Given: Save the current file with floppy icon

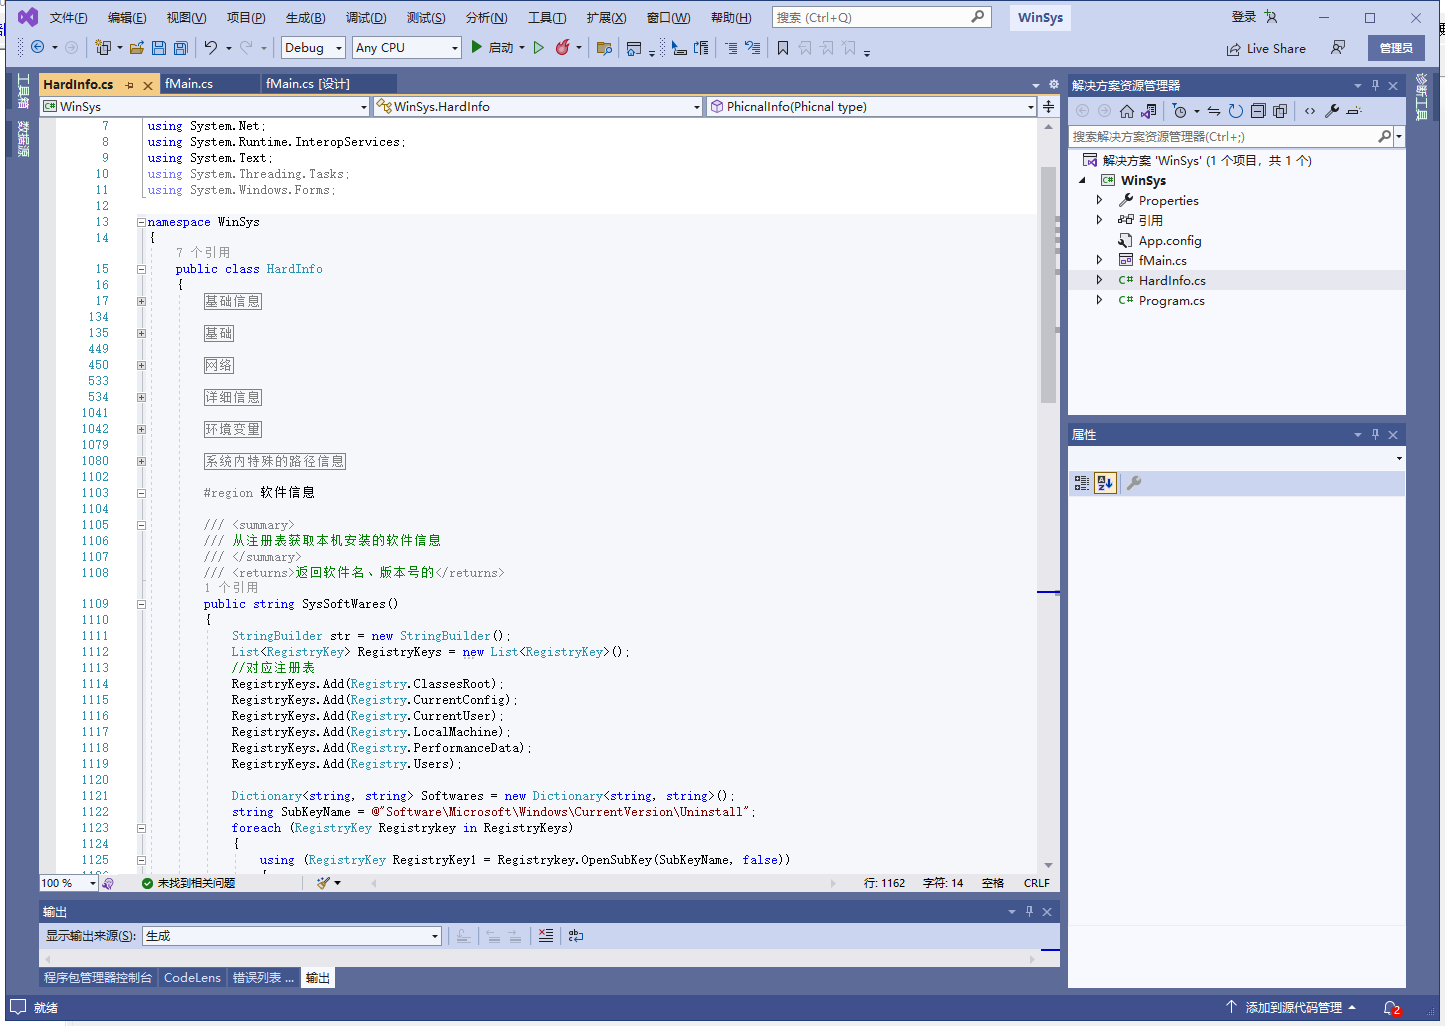Looking at the screenshot, I should click(159, 47).
